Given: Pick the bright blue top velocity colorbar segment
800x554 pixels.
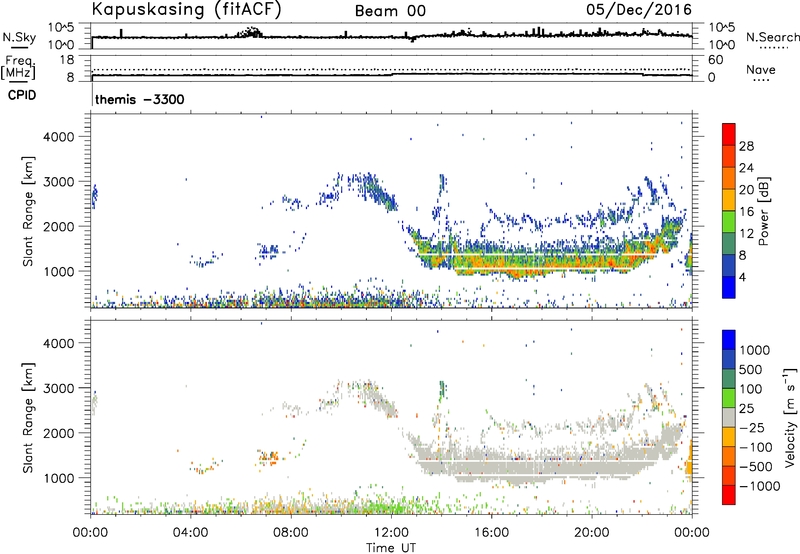Looking at the screenshot, I should tap(729, 339).
